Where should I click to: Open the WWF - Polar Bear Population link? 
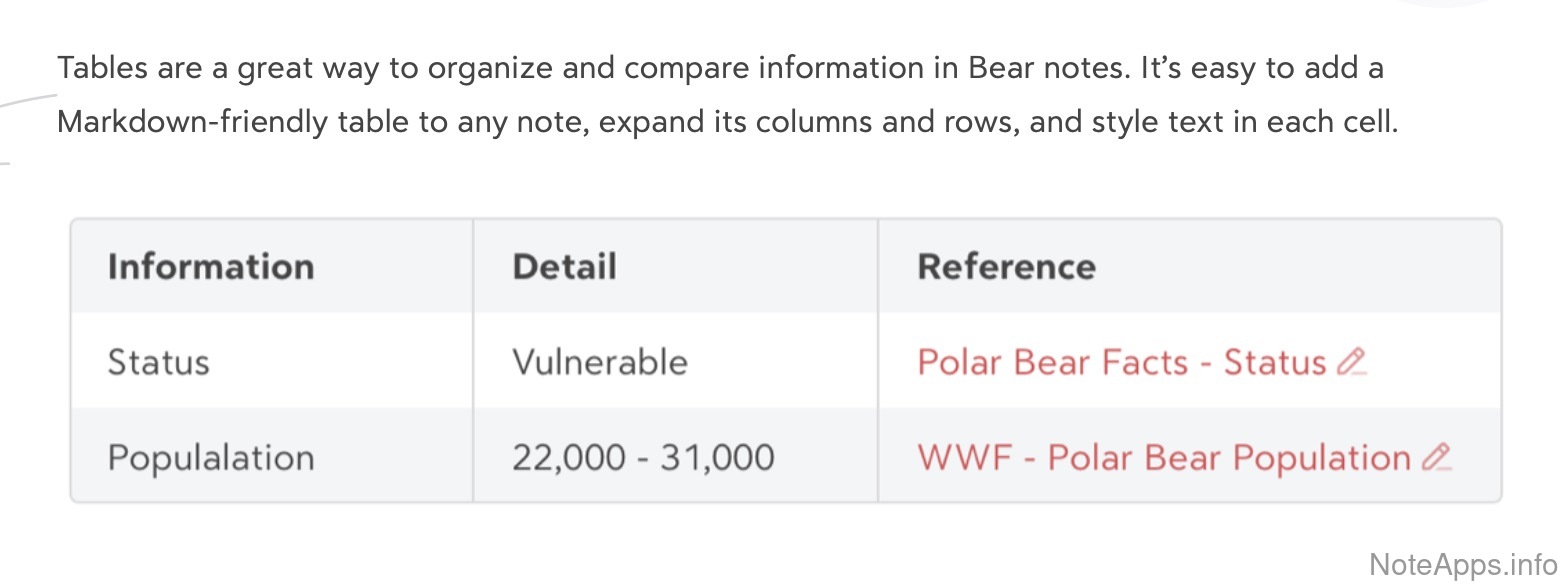[1163, 458]
